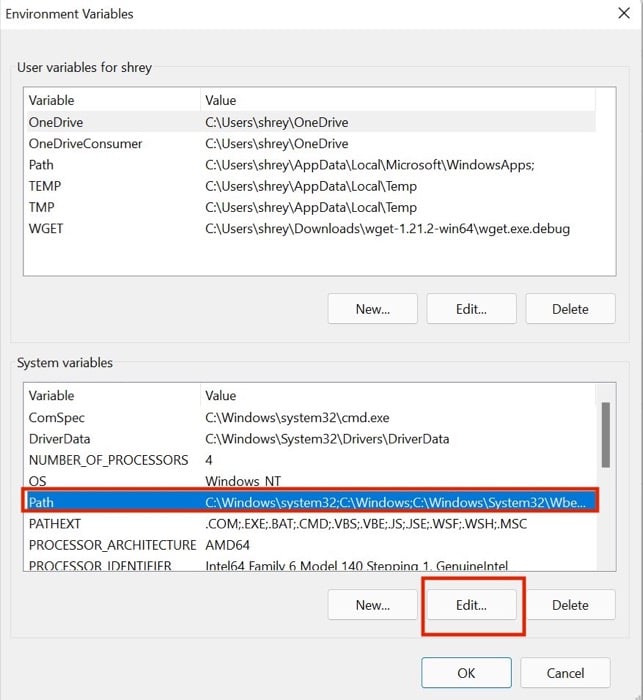The height and width of the screenshot is (700, 643).
Task: Click the system variables scrollbar thumb
Action: (605, 435)
